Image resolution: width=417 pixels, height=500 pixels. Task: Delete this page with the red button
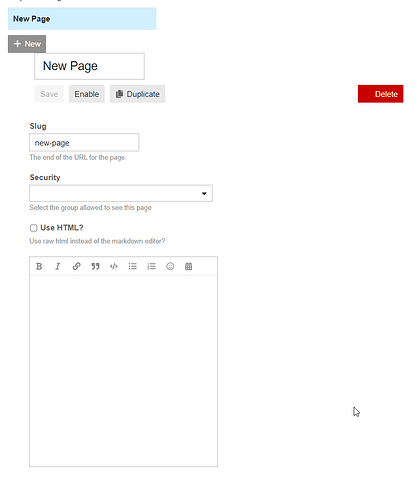click(381, 94)
